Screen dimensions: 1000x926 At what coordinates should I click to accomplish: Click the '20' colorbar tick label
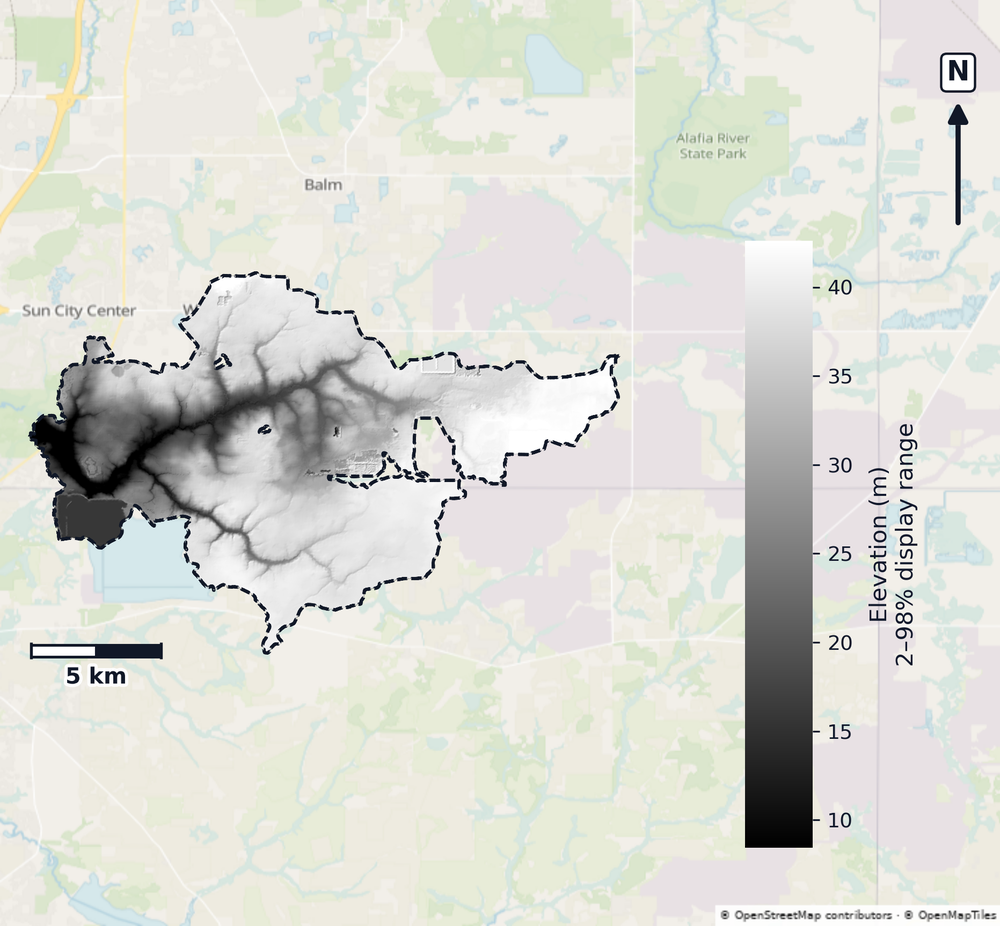click(x=840, y=643)
